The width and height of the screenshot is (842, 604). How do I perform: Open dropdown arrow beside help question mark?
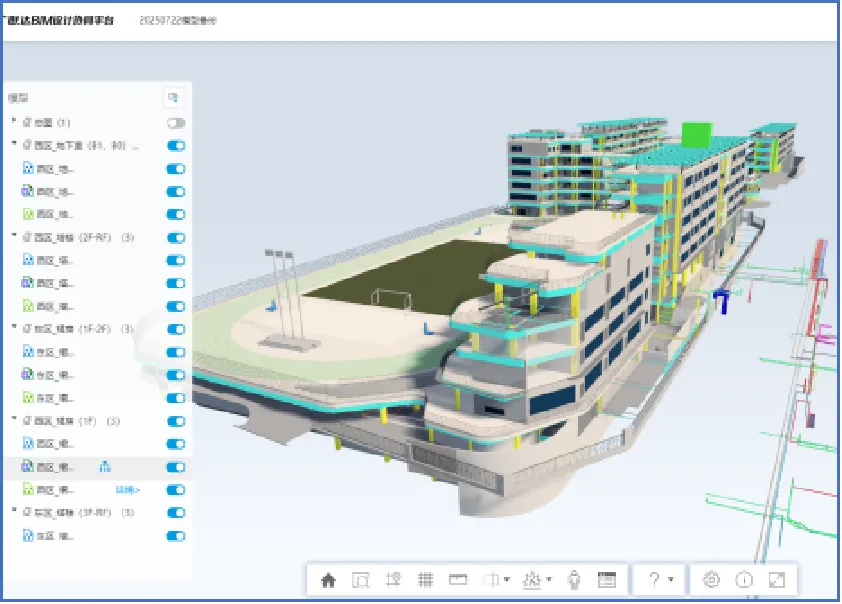tap(671, 580)
